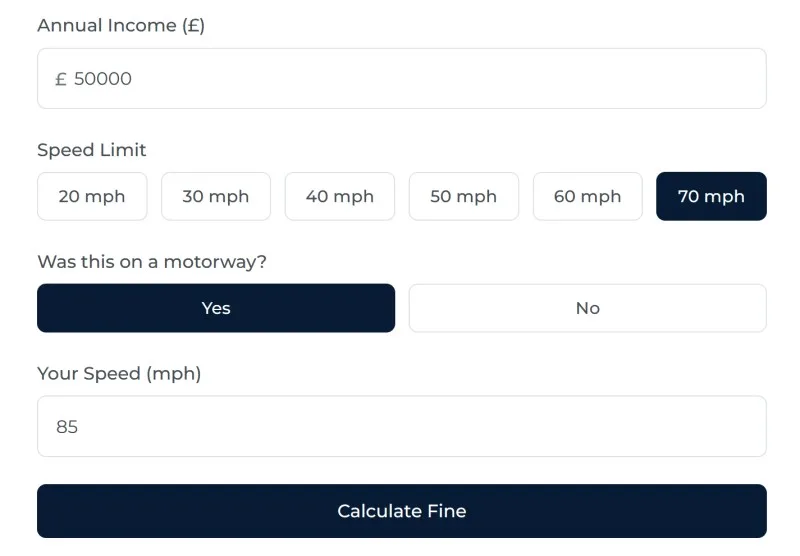Click the empty area right of 50000

pos(450,79)
